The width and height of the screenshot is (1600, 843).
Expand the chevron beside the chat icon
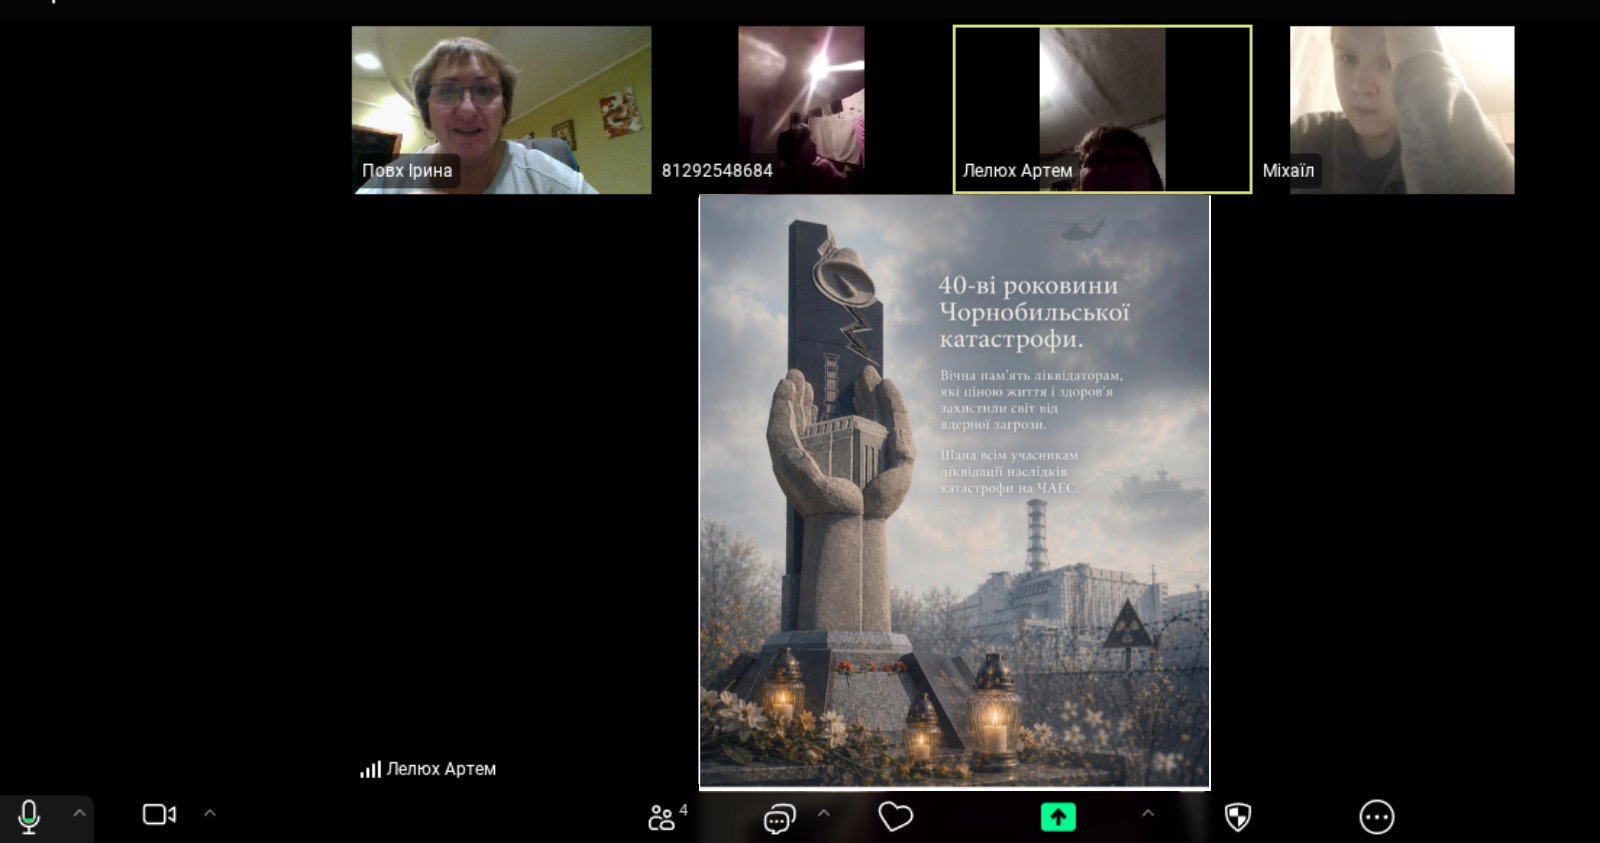coord(824,813)
